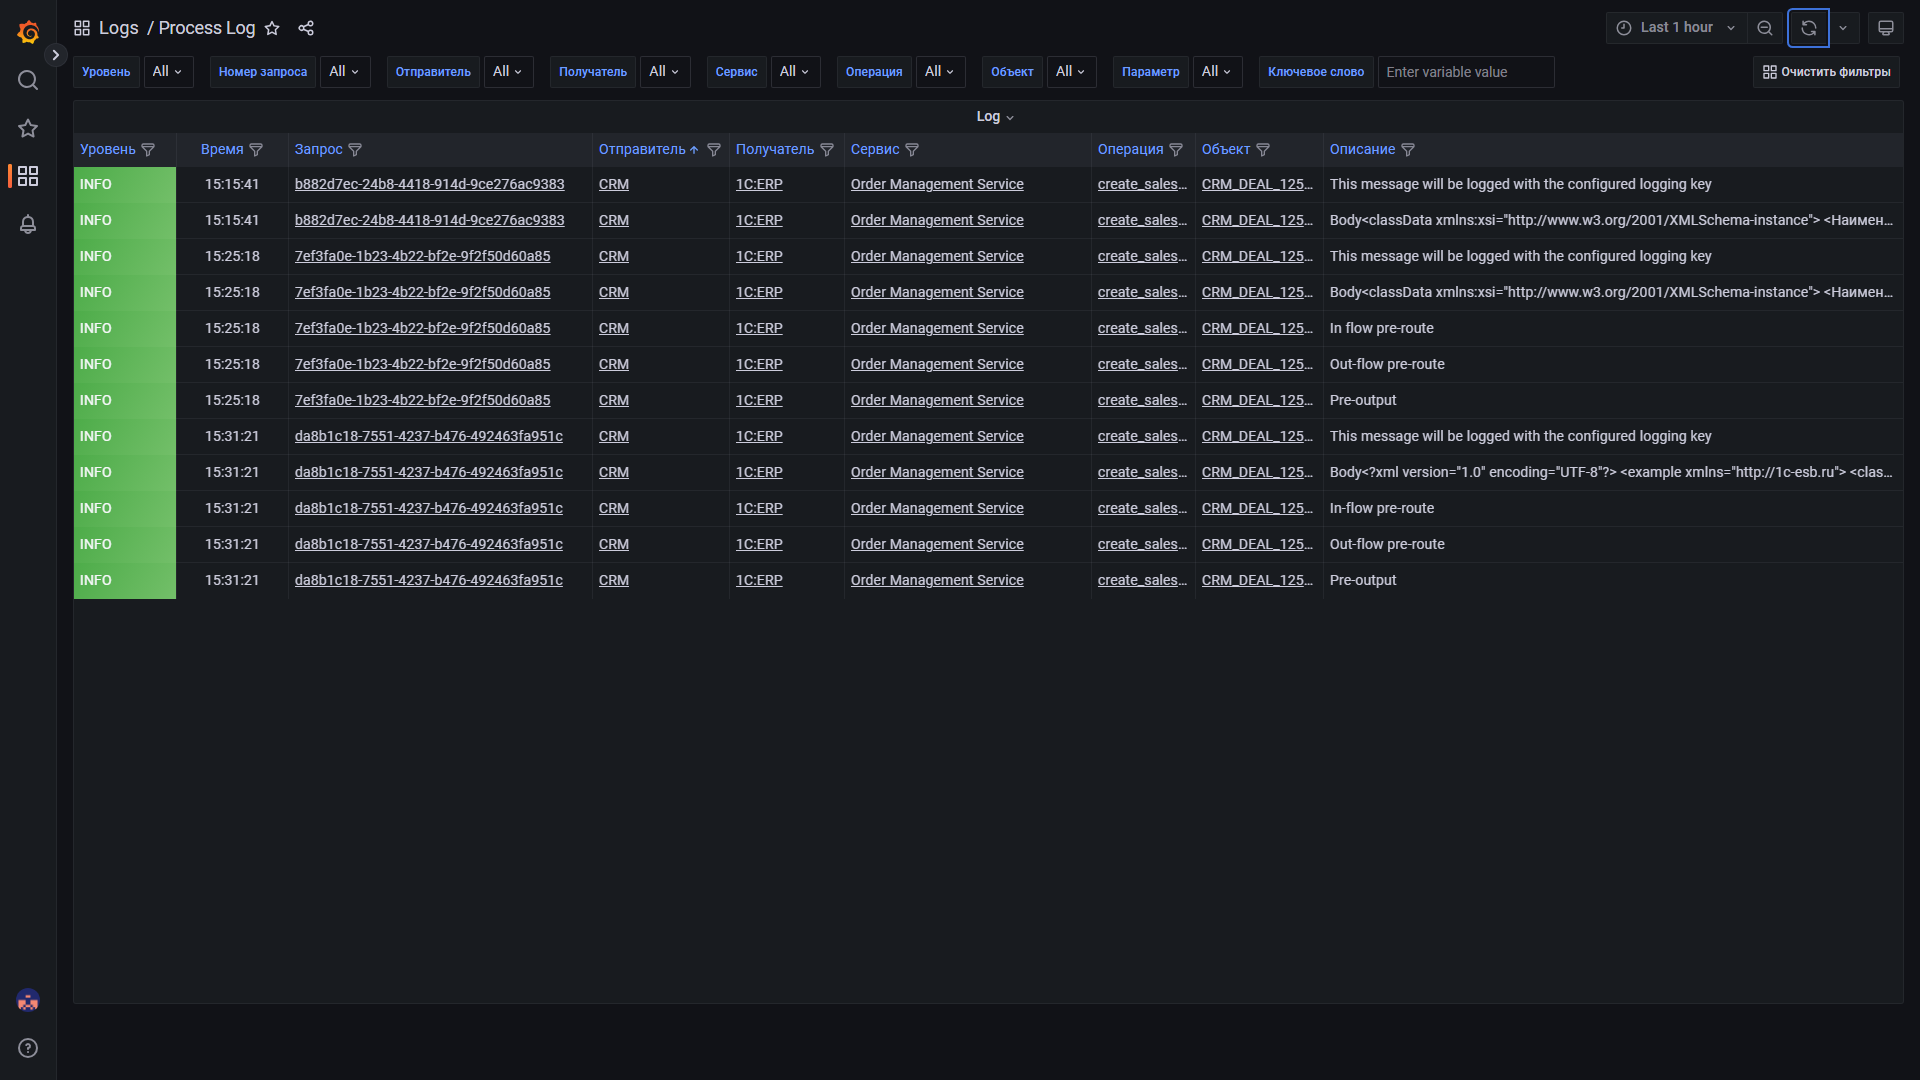
Task: Refresh dashboard button
Action: click(x=1808, y=28)
